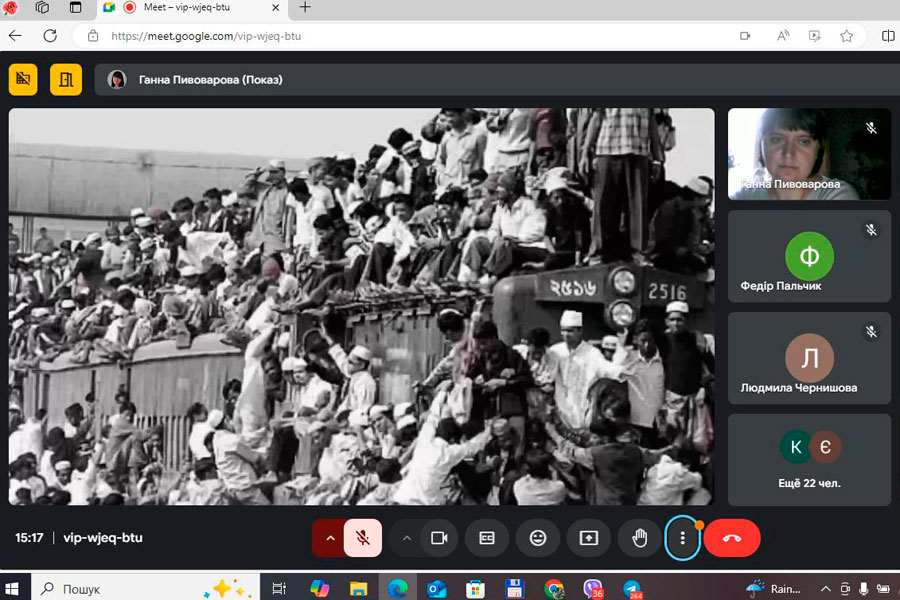Open the camera permission icon in address bar

[x=745, y=36]
